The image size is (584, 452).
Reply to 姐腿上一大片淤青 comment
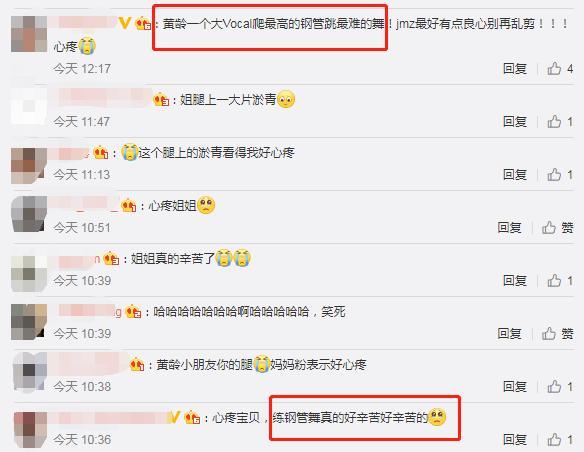(515, 122)
